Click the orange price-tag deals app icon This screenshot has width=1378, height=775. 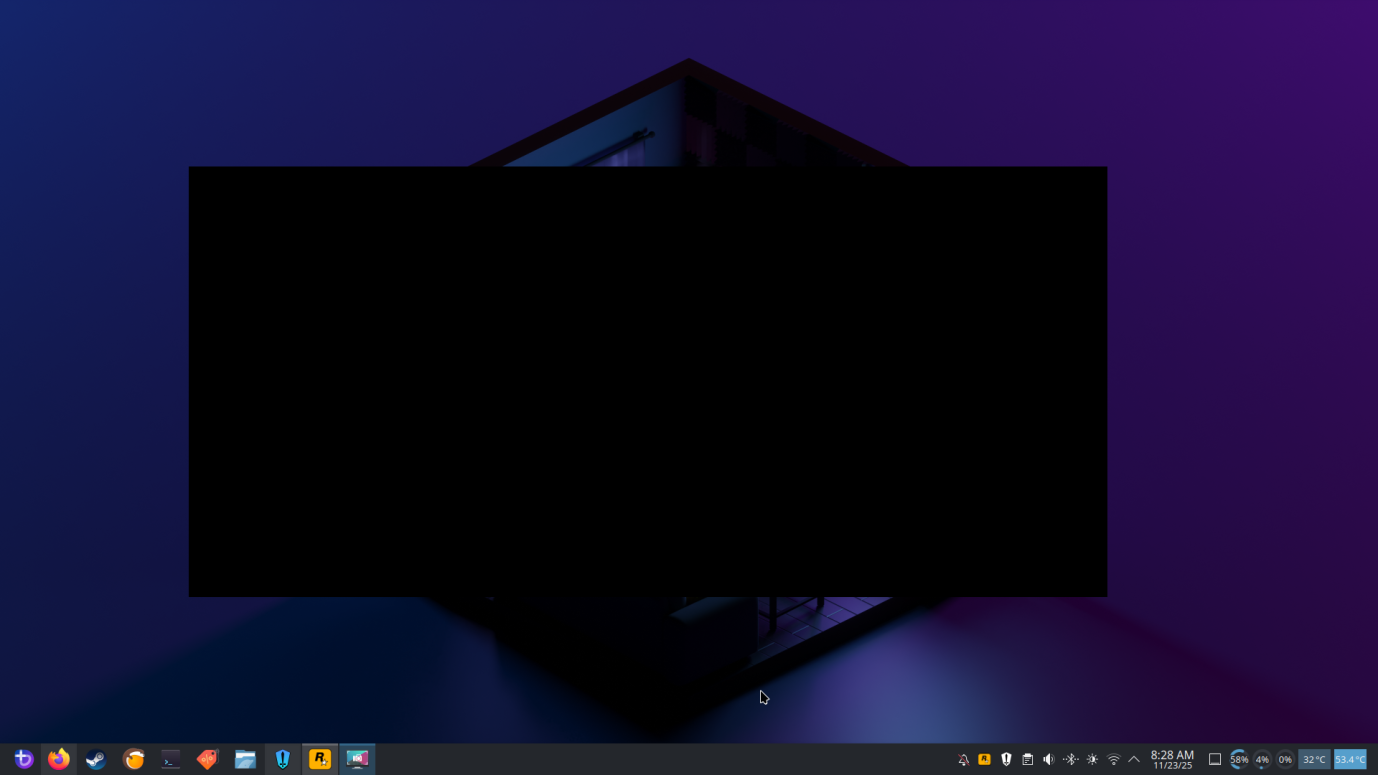tap(206, 759)
